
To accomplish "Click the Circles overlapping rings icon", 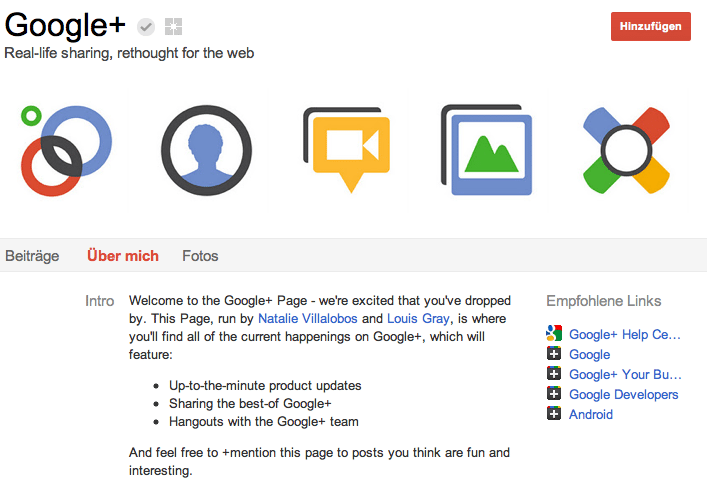I will (x=66, y=151).
